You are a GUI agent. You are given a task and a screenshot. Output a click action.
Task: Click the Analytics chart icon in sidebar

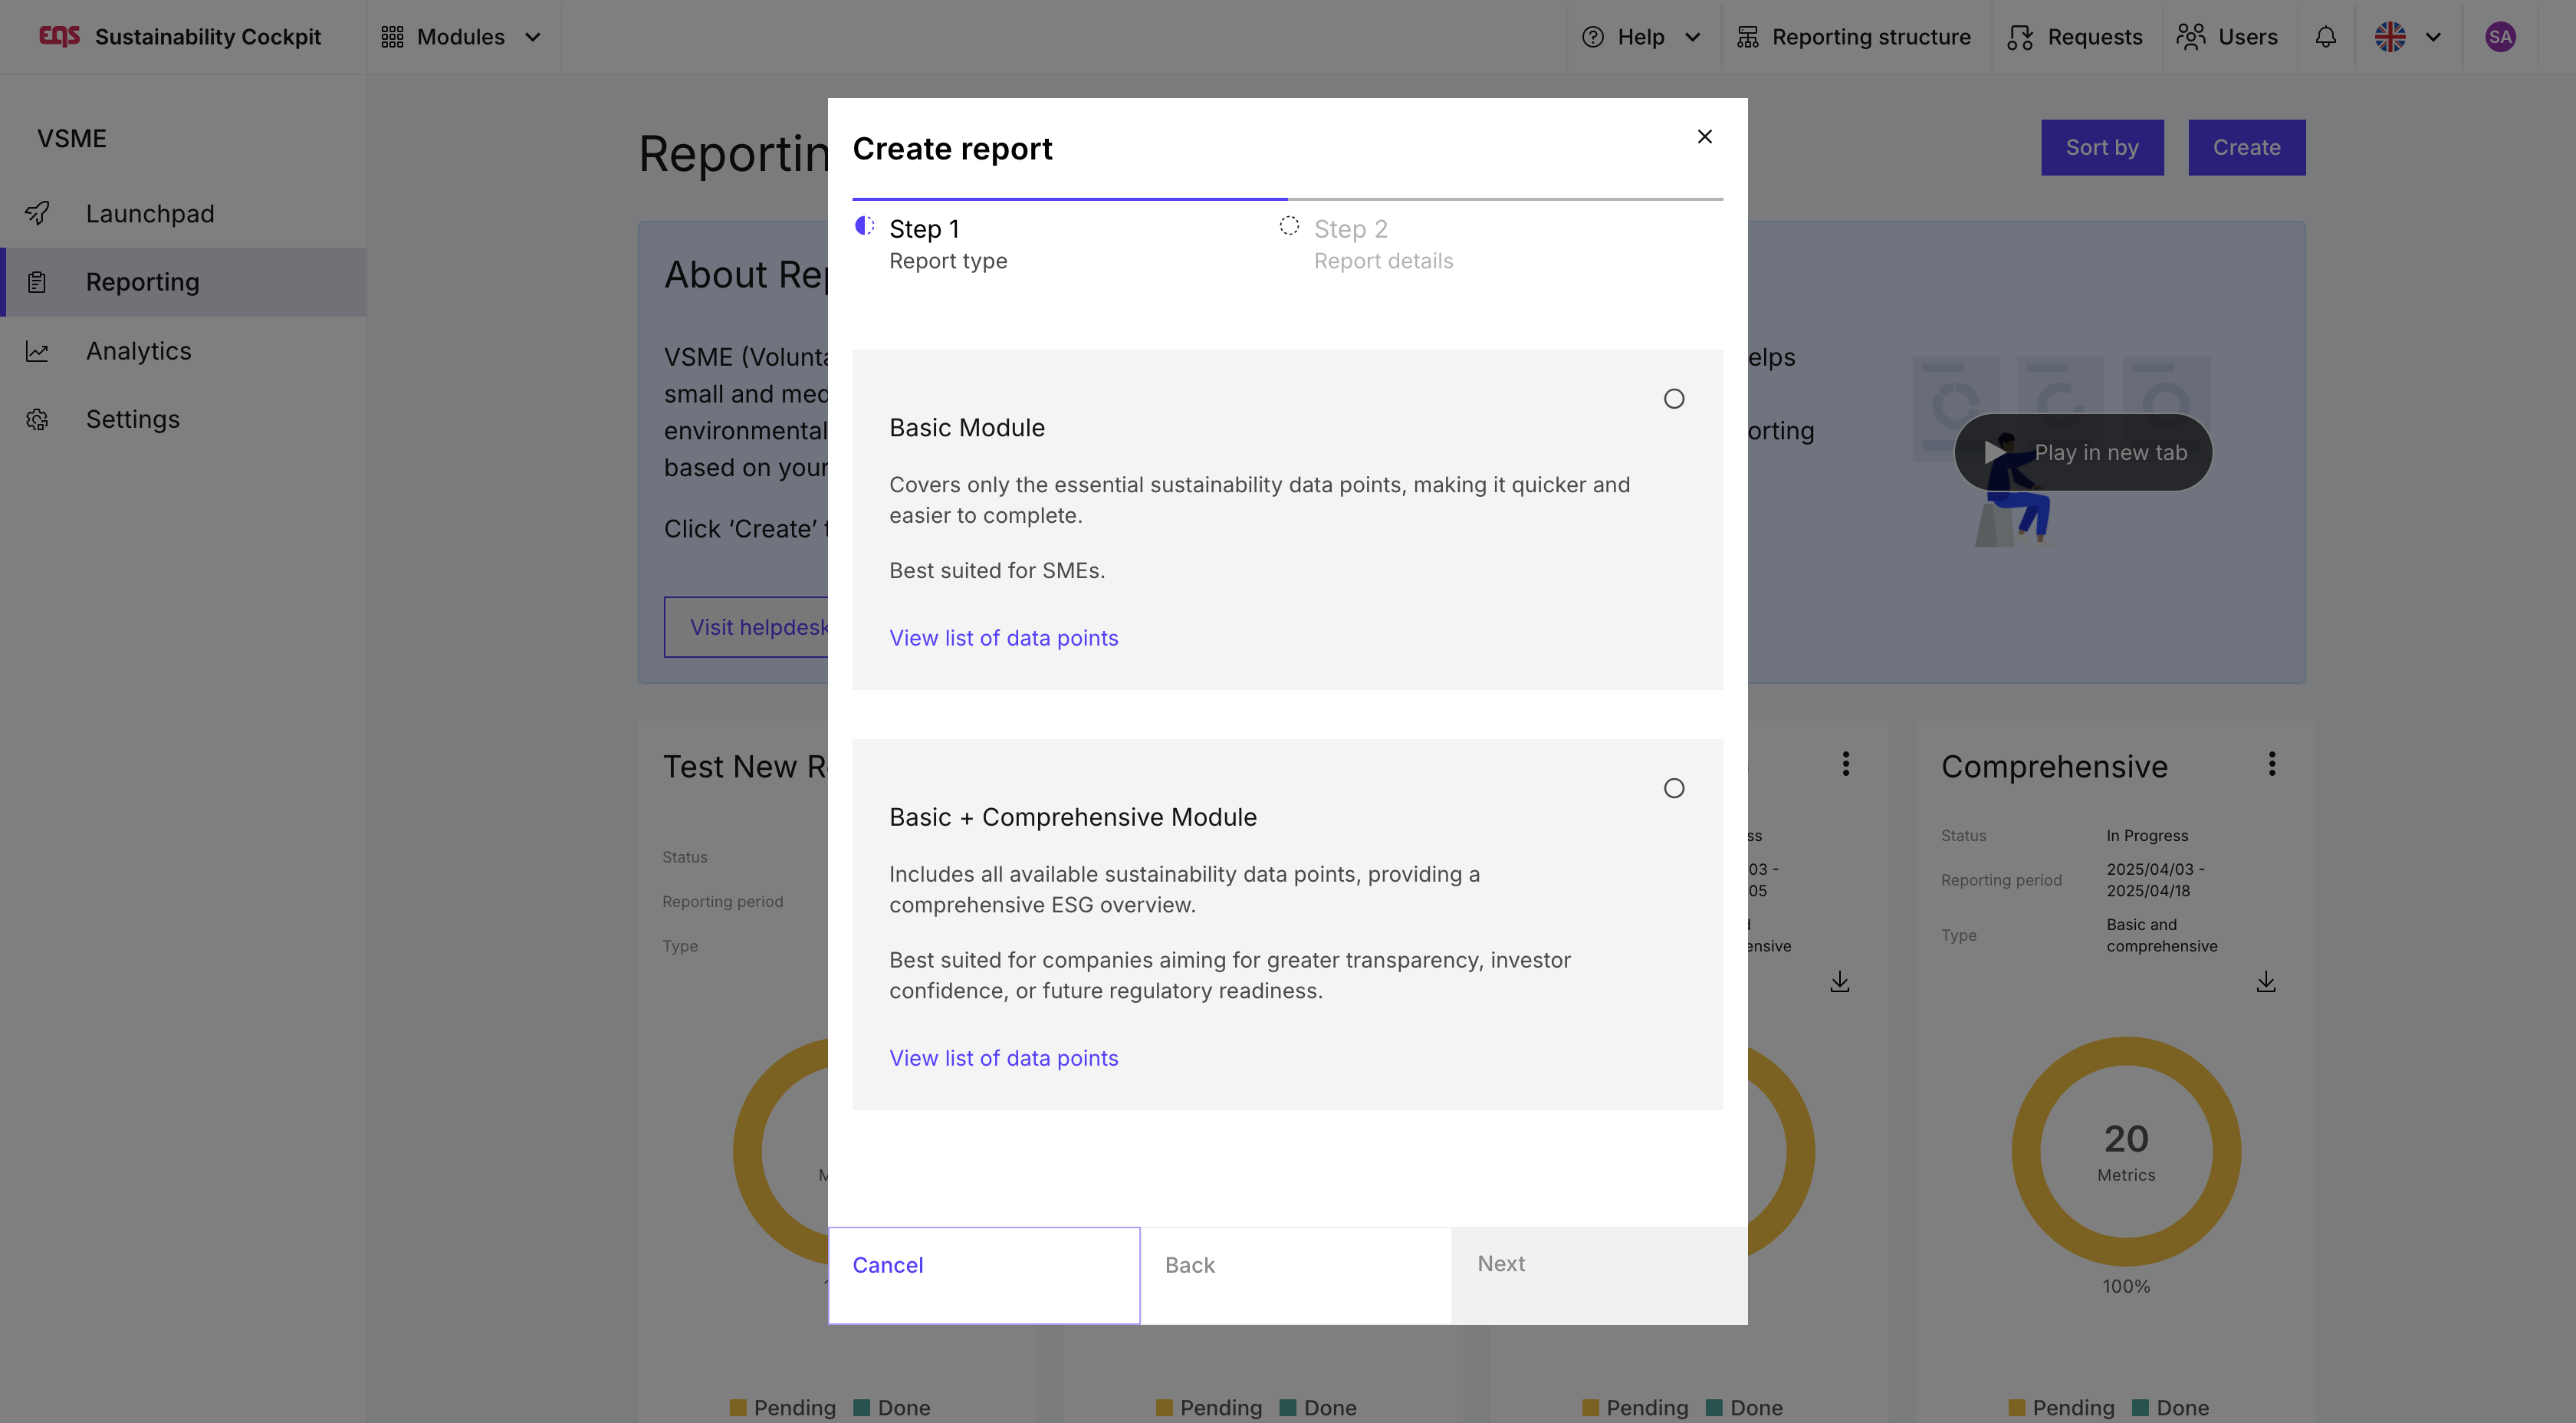[x=37, y=351]
